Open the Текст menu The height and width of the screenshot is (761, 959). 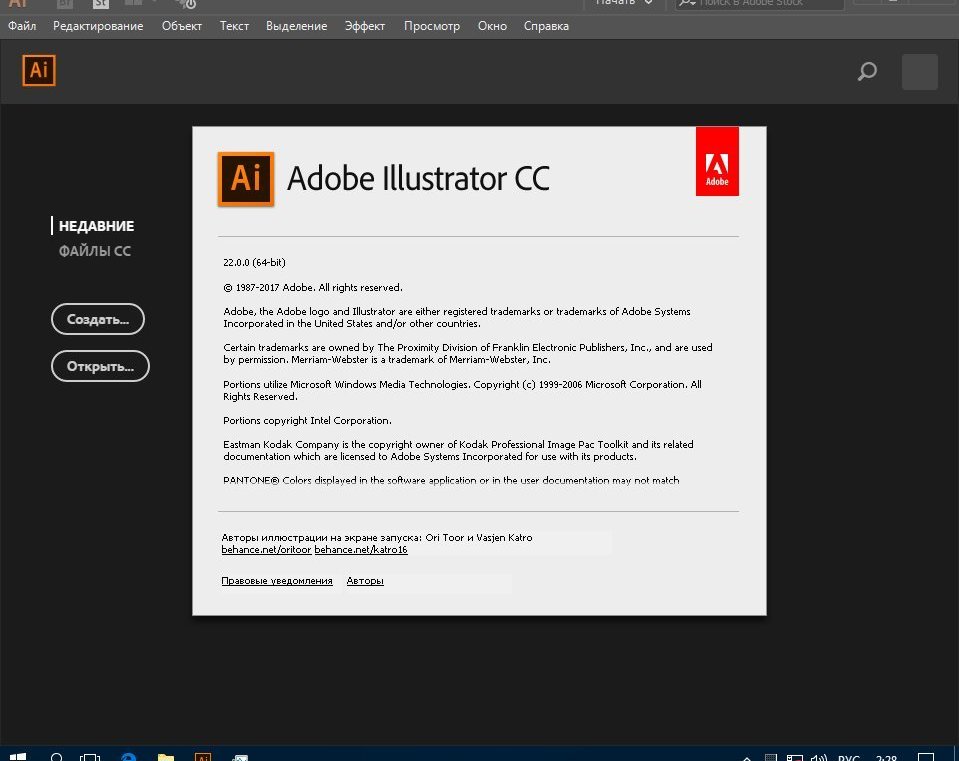(x=234, y=26)
